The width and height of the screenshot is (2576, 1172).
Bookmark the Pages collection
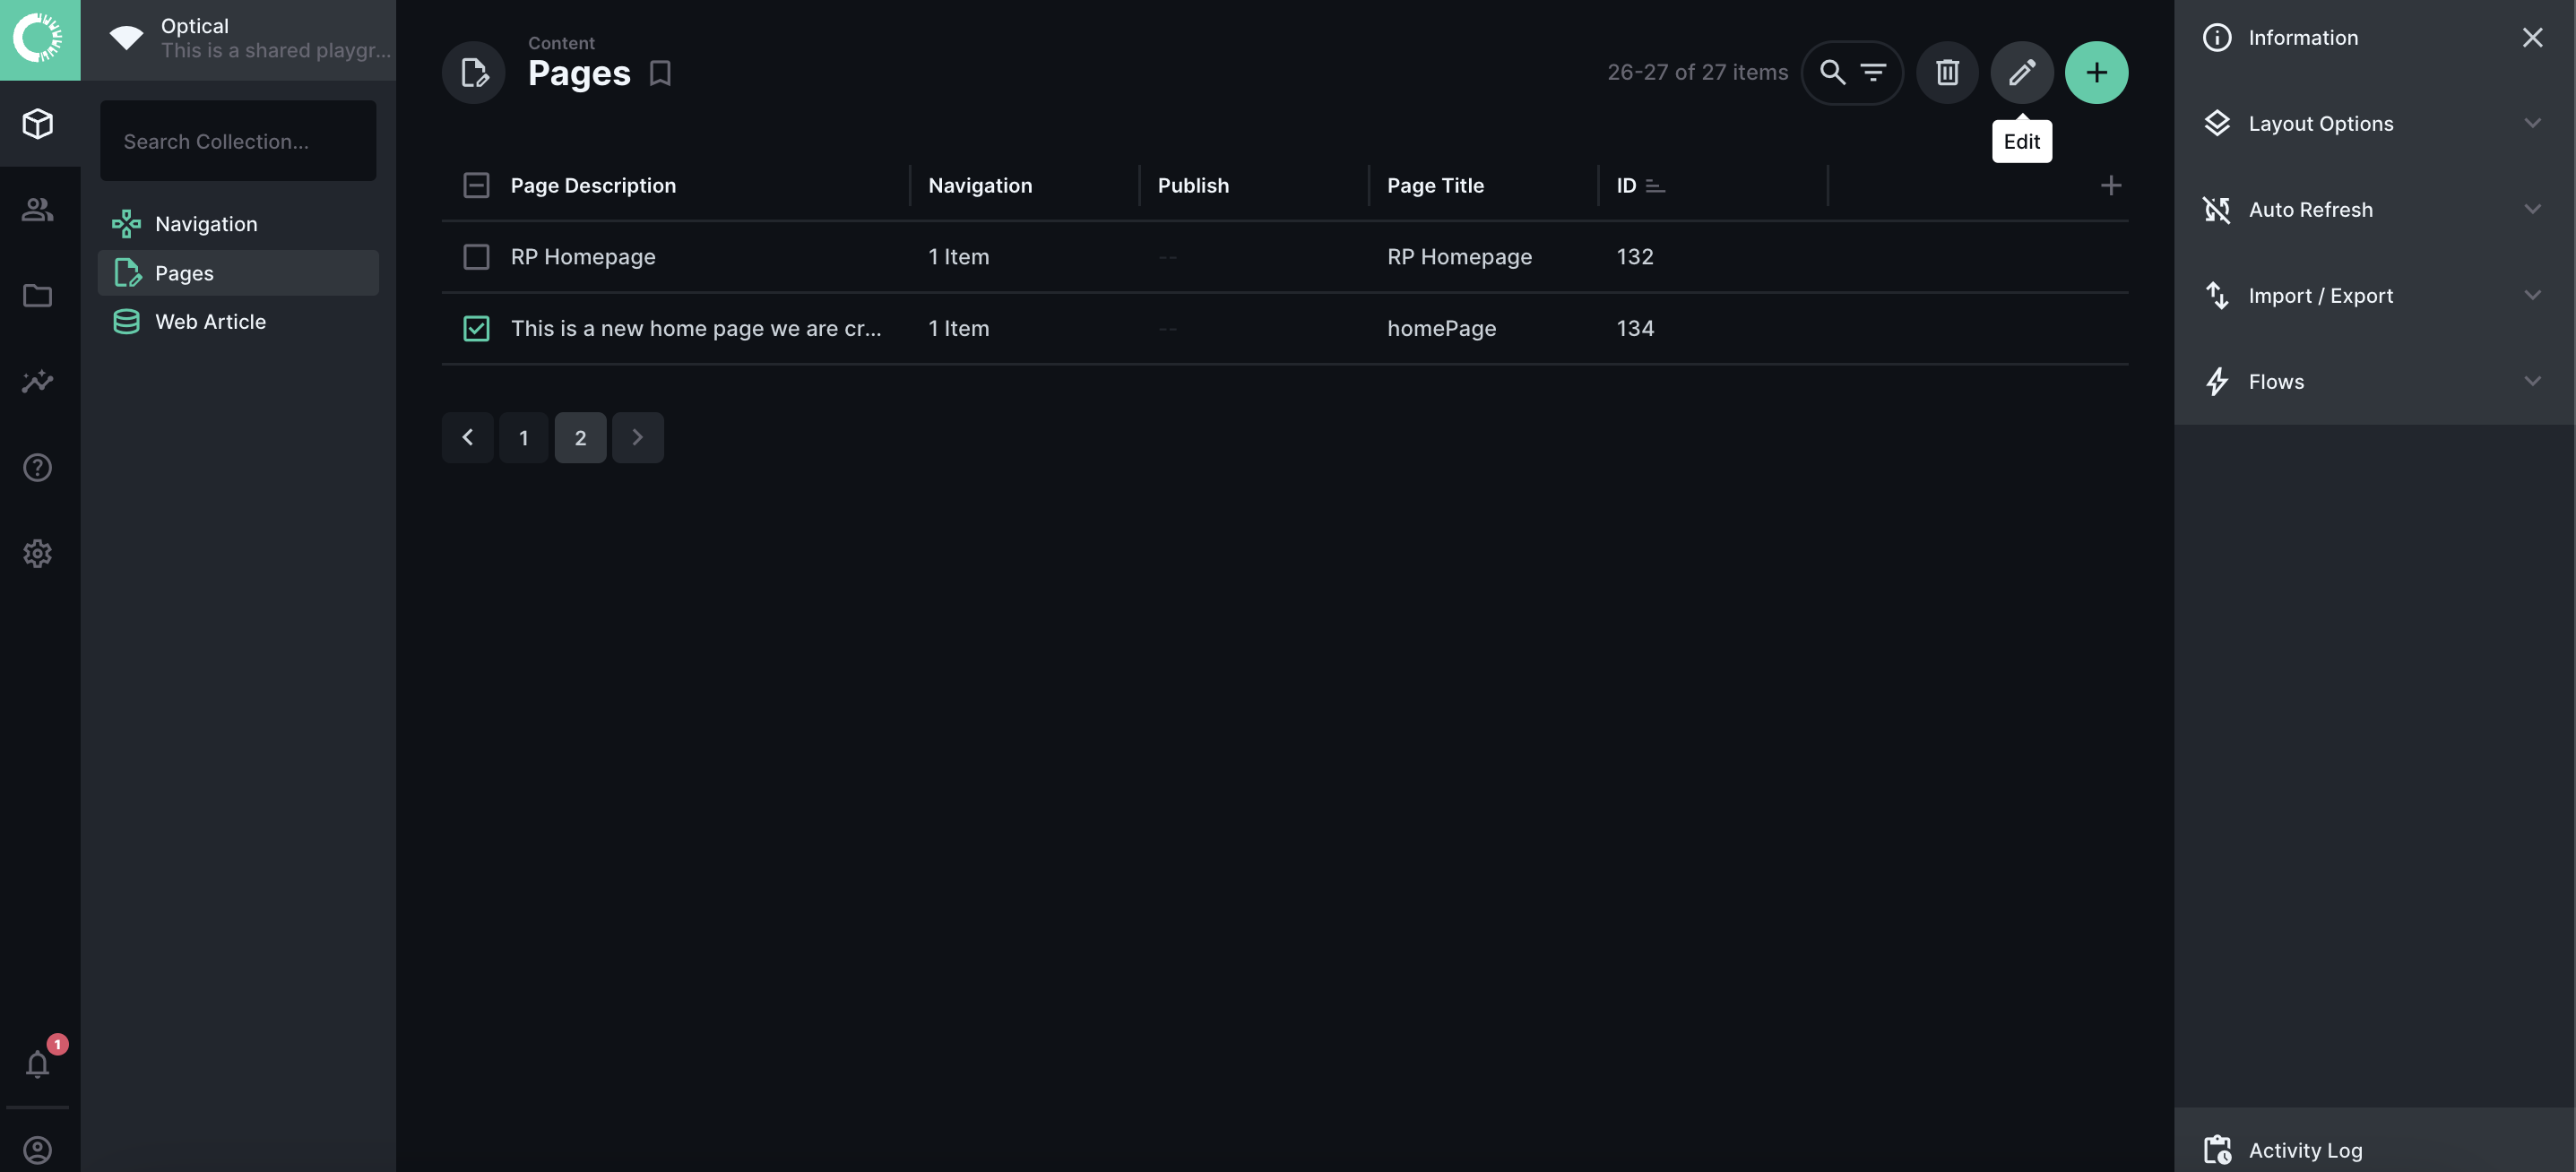pyautogui.click(x=660, y=73)
